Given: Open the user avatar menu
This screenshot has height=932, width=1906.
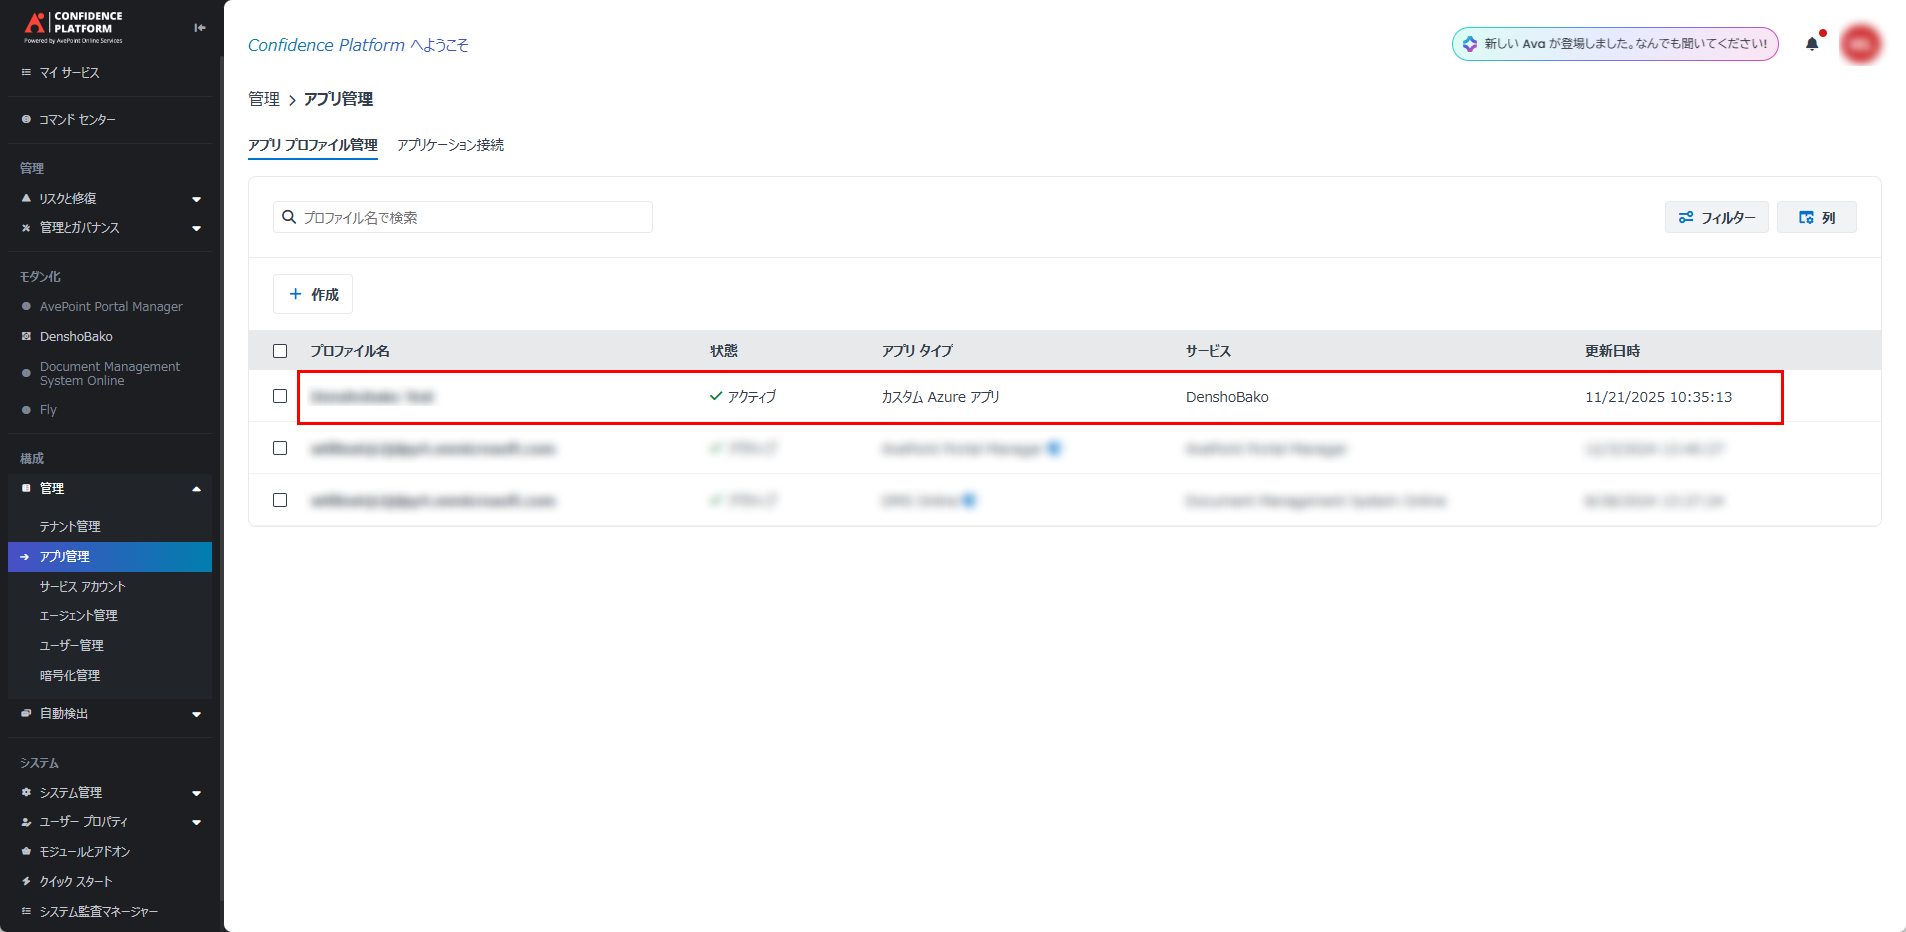Looking at the screenshot, I should click(x=1860, y=44).
